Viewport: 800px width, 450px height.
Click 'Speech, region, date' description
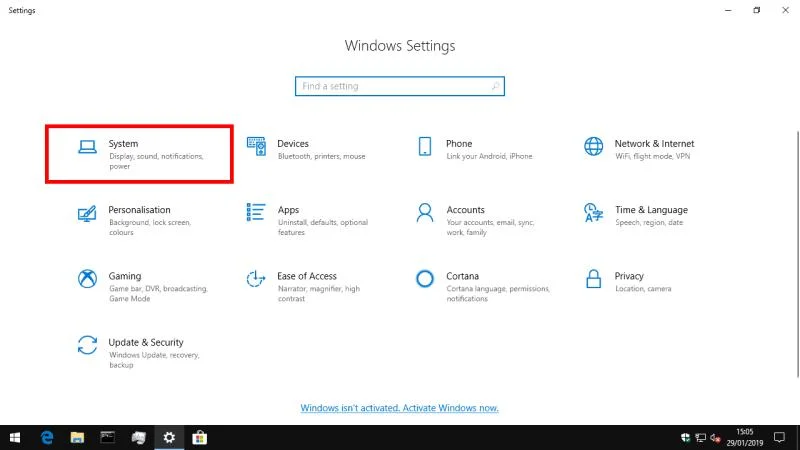(648, 222)
